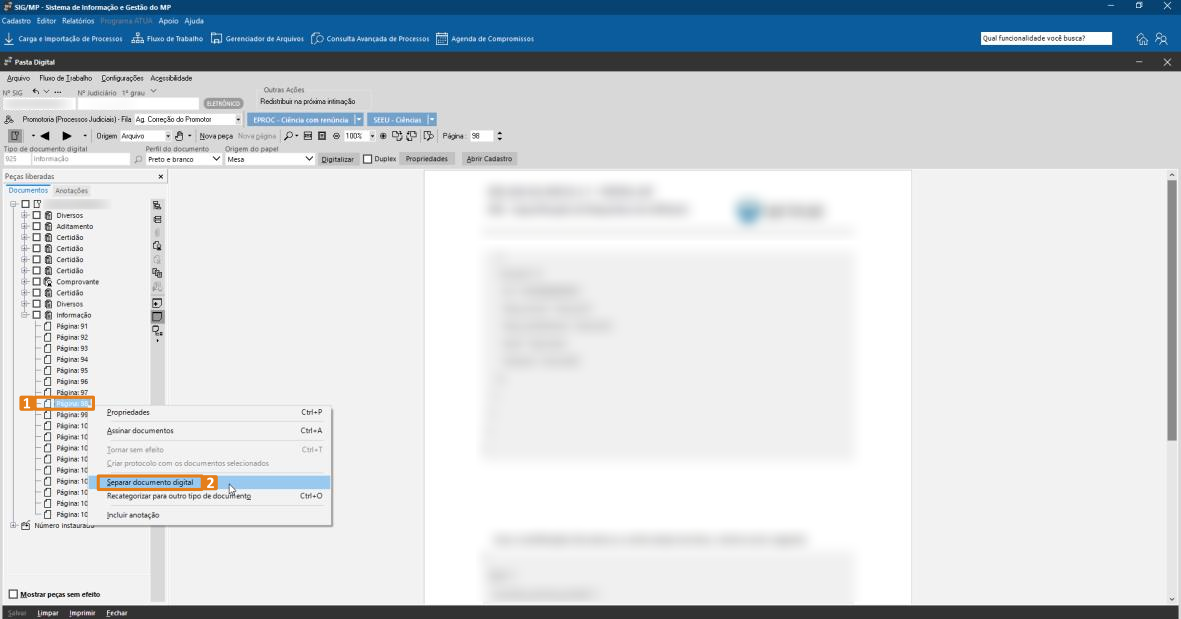Screen dimensions: 1181x619
Task: Click the Fluxo de Trabalho icon
Action: [x=137, y=39]
